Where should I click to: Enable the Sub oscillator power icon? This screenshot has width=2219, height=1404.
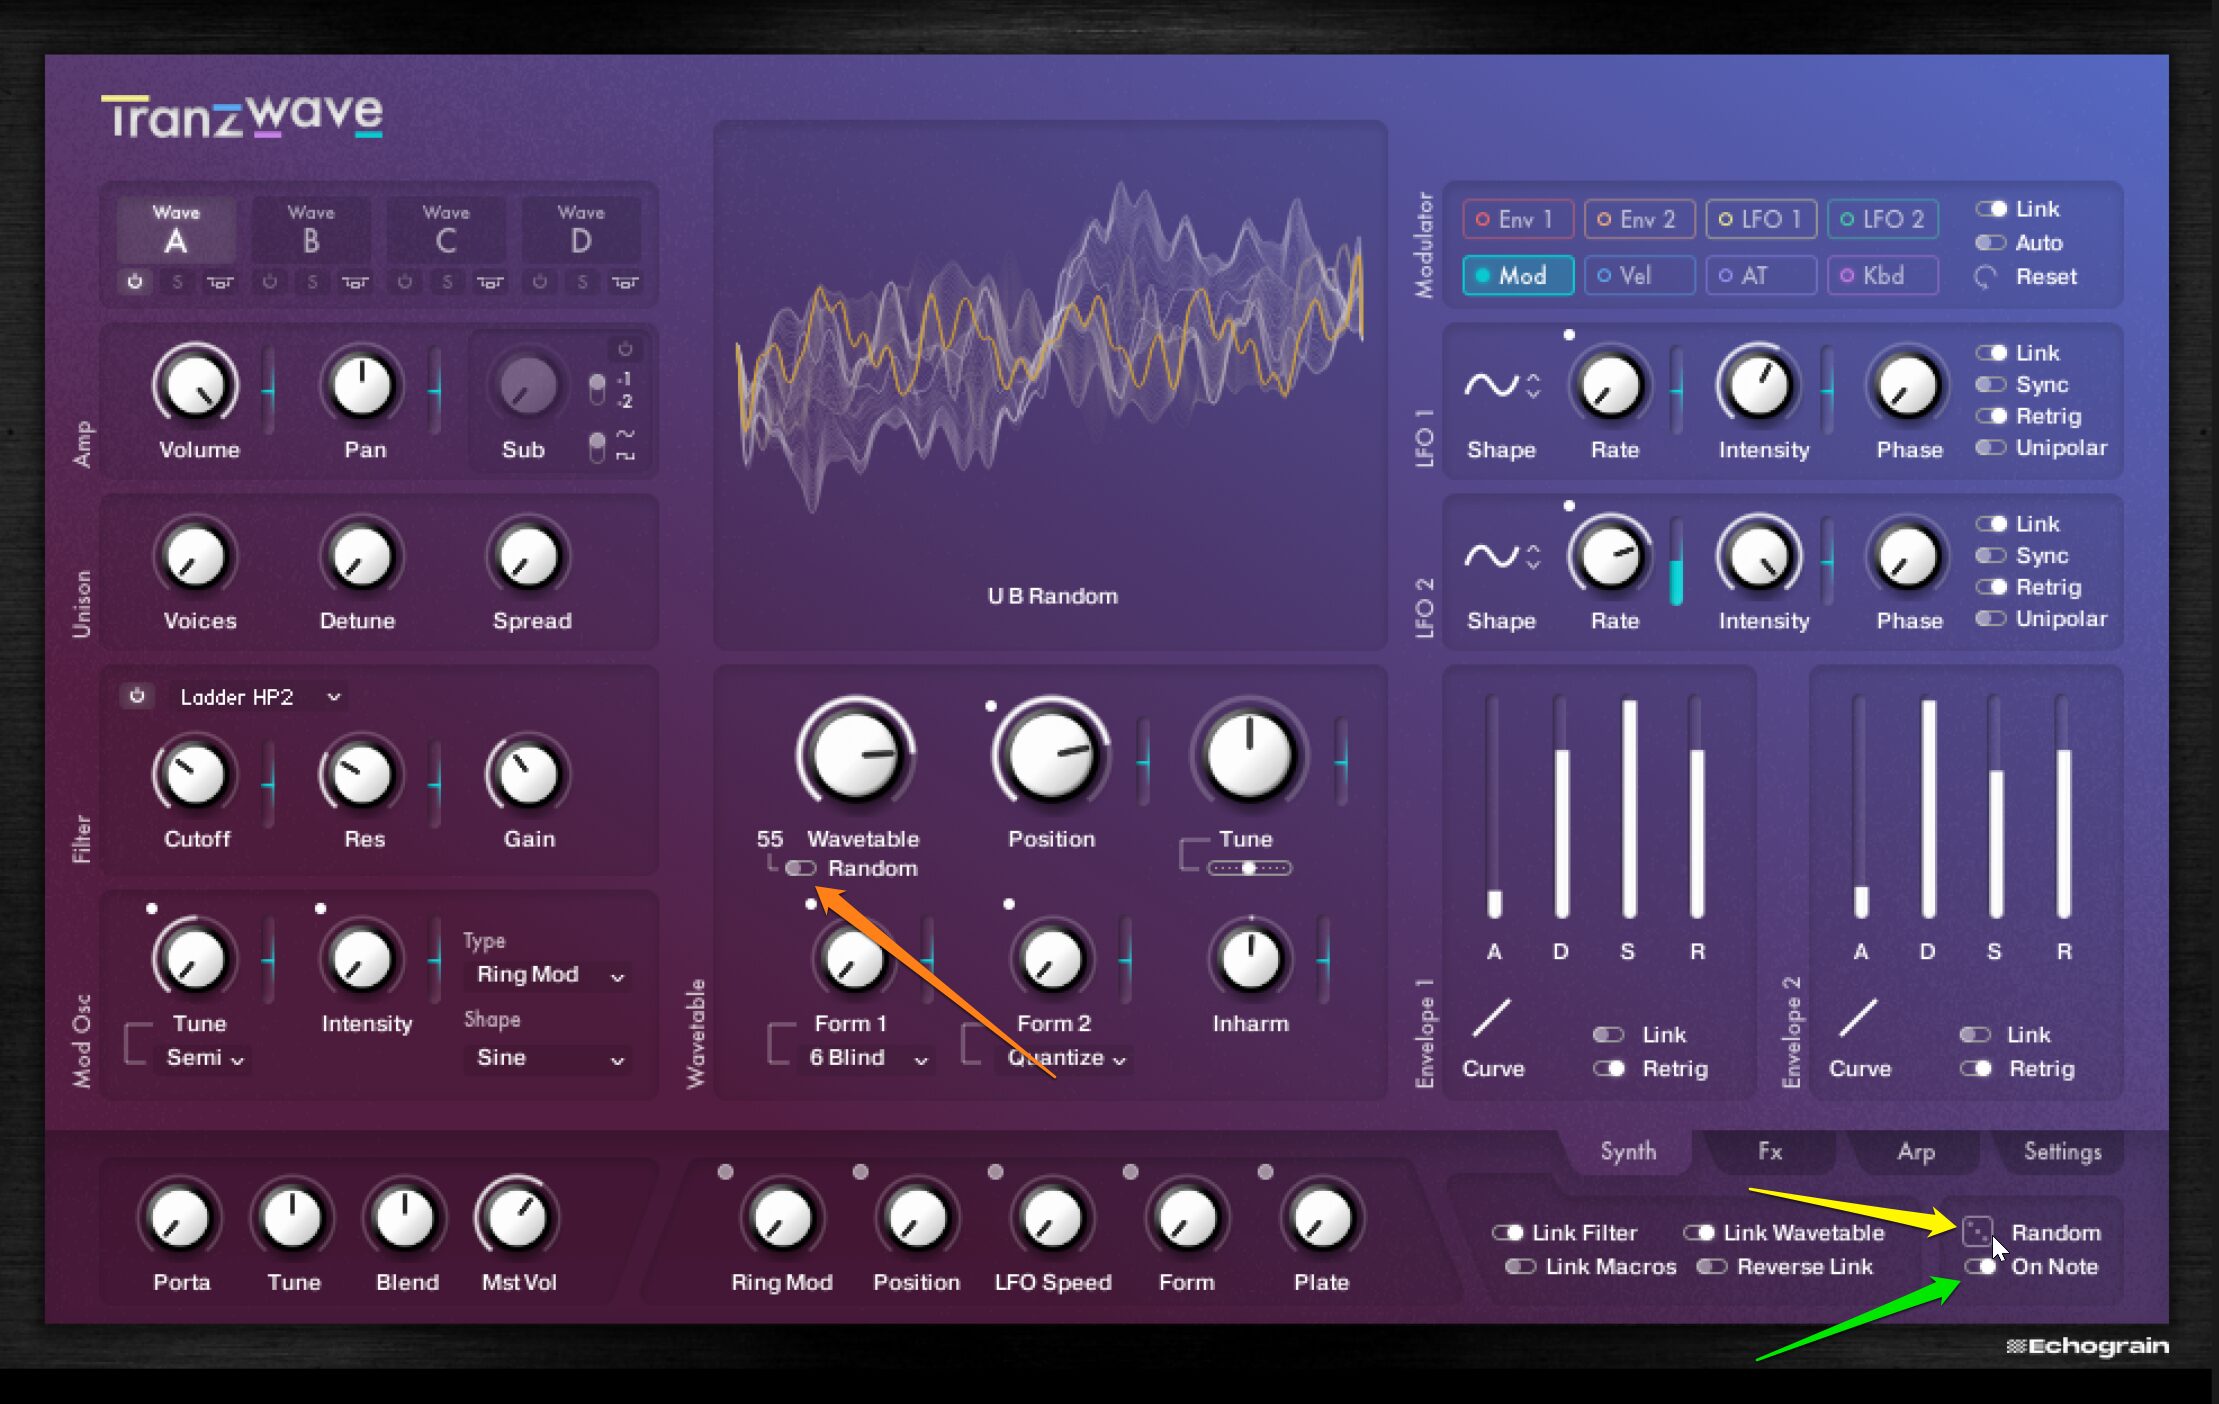coord(625,349)
